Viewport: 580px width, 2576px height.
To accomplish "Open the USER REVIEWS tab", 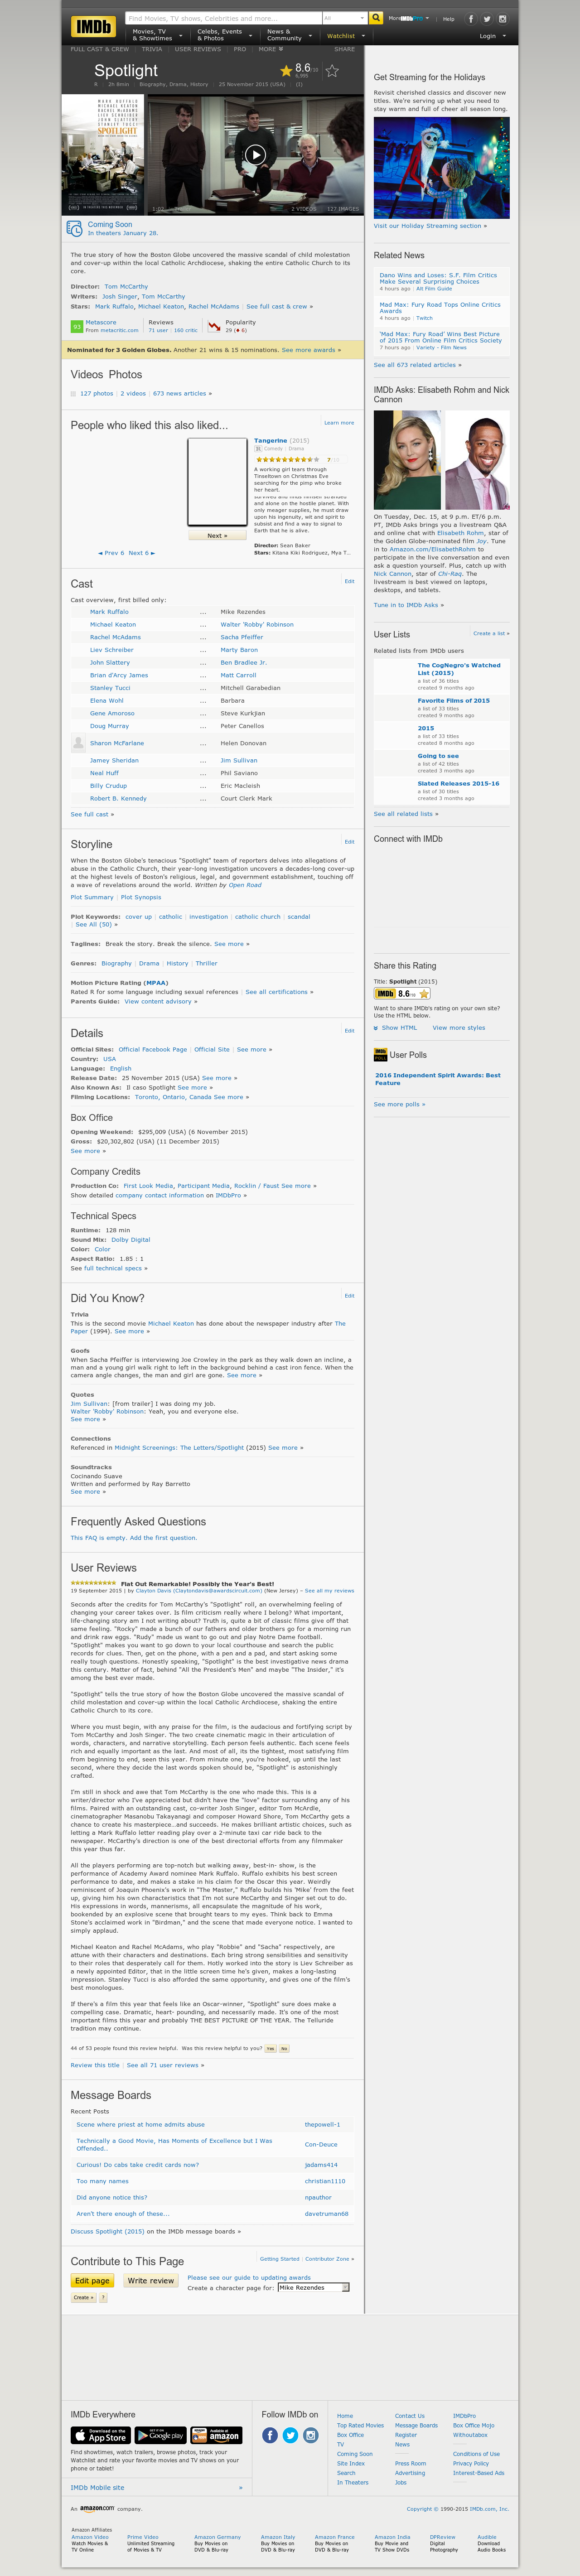I will 198,49.
